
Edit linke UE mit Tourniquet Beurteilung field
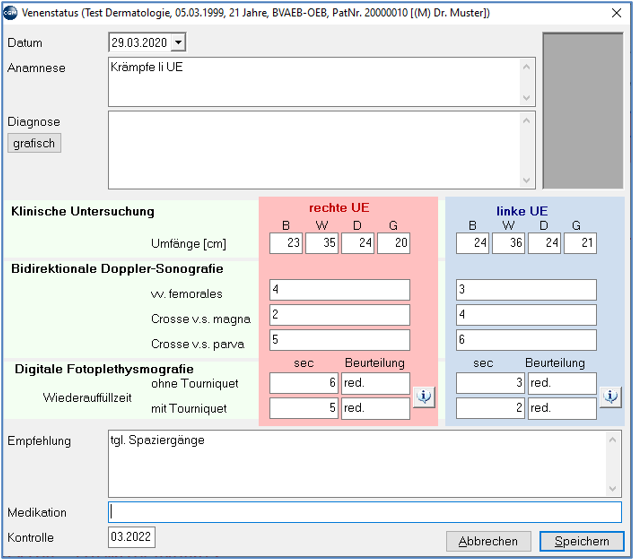pos(562,408)
